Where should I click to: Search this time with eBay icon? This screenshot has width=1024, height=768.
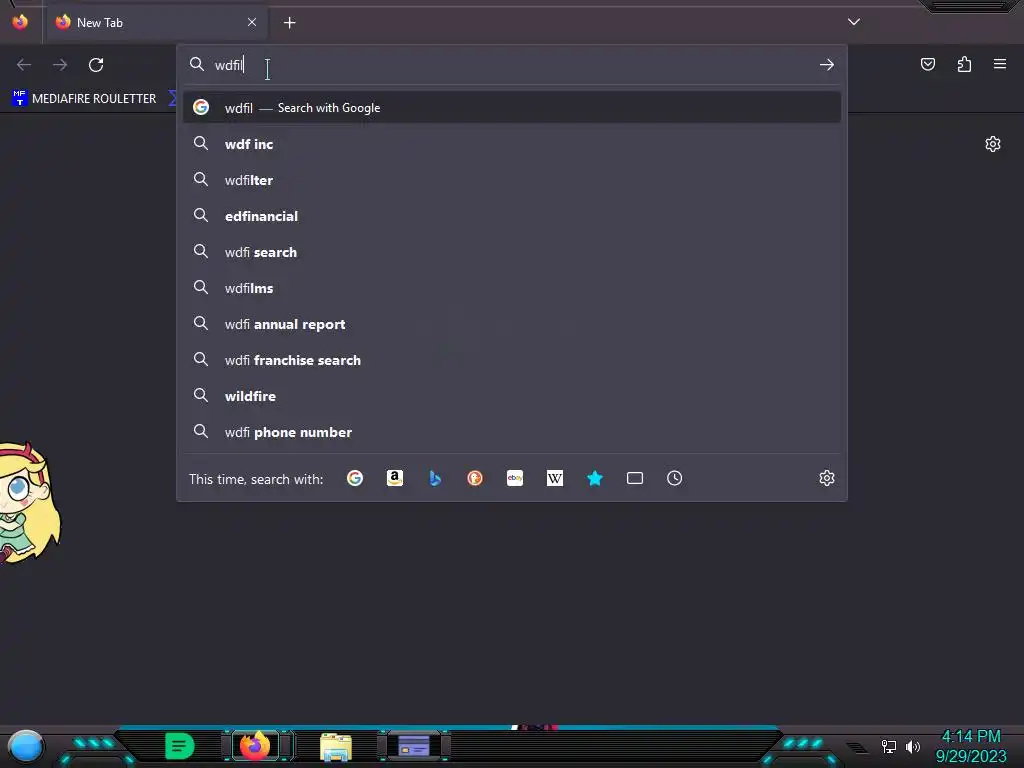coord(515,479)
